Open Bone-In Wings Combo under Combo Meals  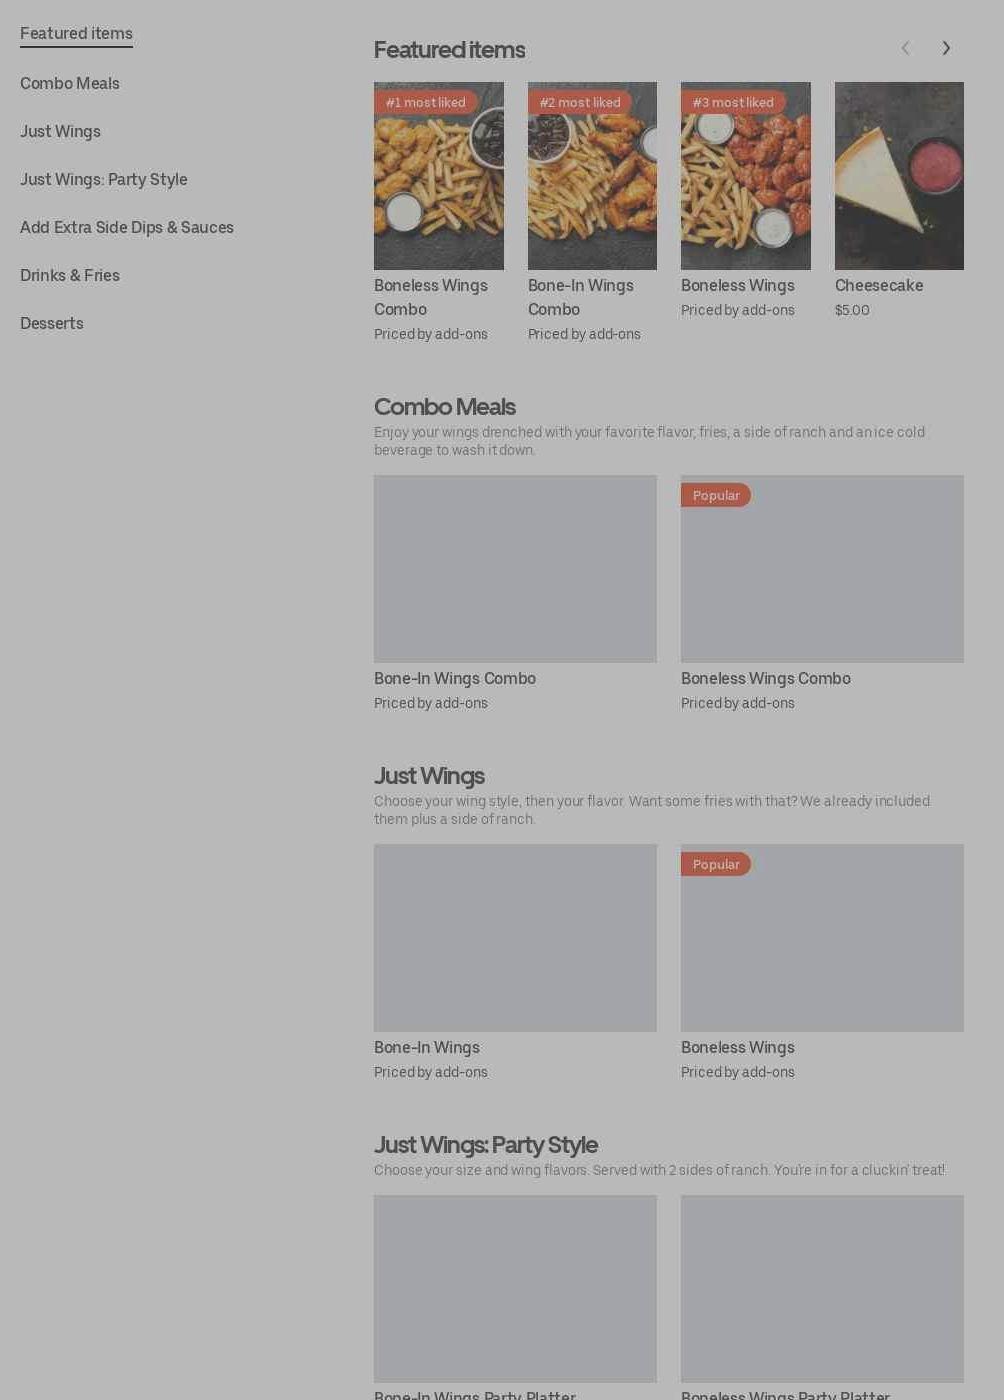[515, 569]
